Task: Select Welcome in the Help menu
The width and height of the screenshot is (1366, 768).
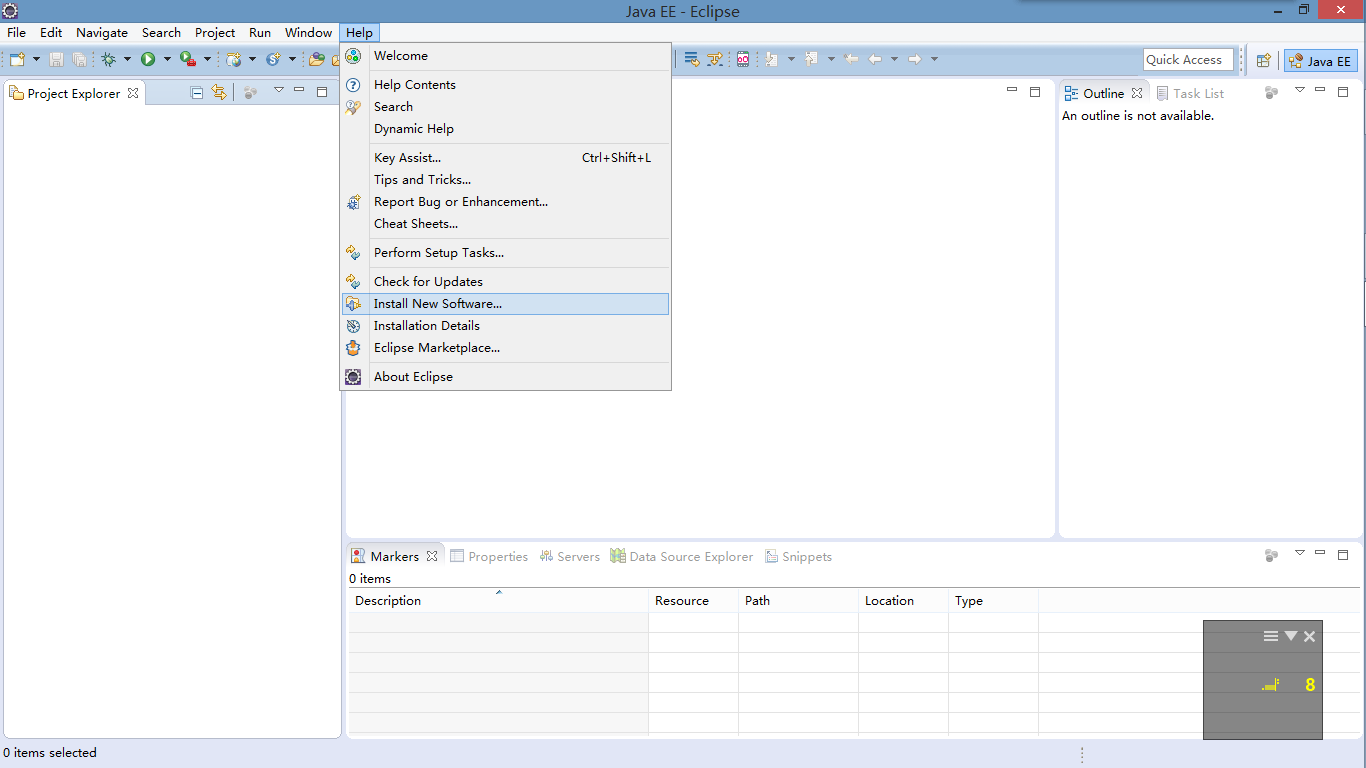Action: [x=506, y=56]
